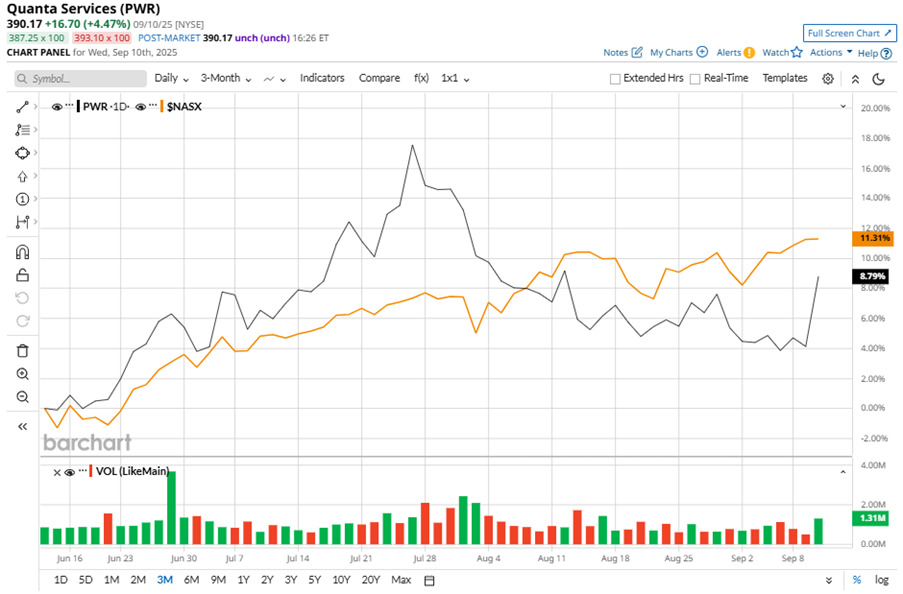Click the Symbol search field
This screenshot has height=594, width=903.
coord(81,78)
